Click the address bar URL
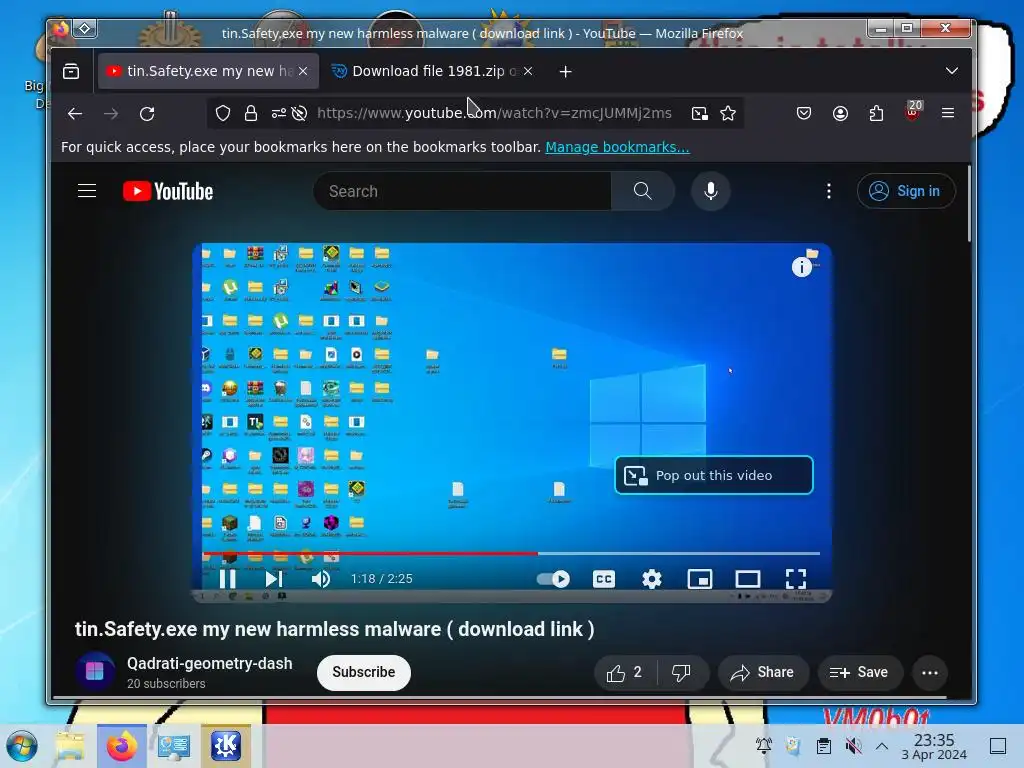 tap(494, 114)
